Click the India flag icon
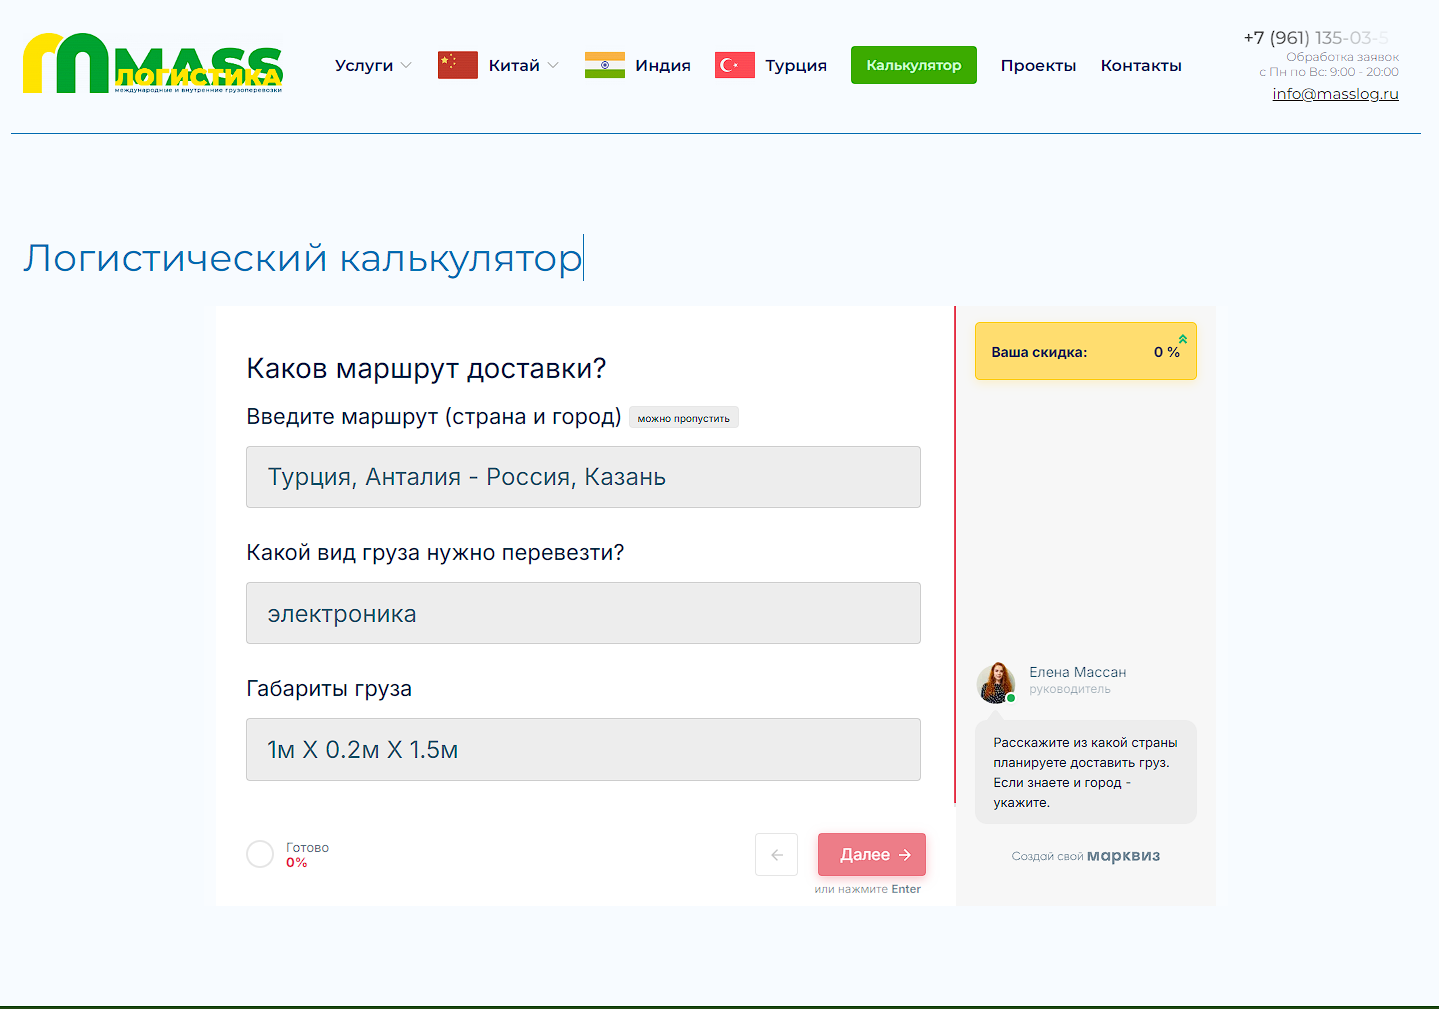The image size is (1439, 1009). point(605,65)
